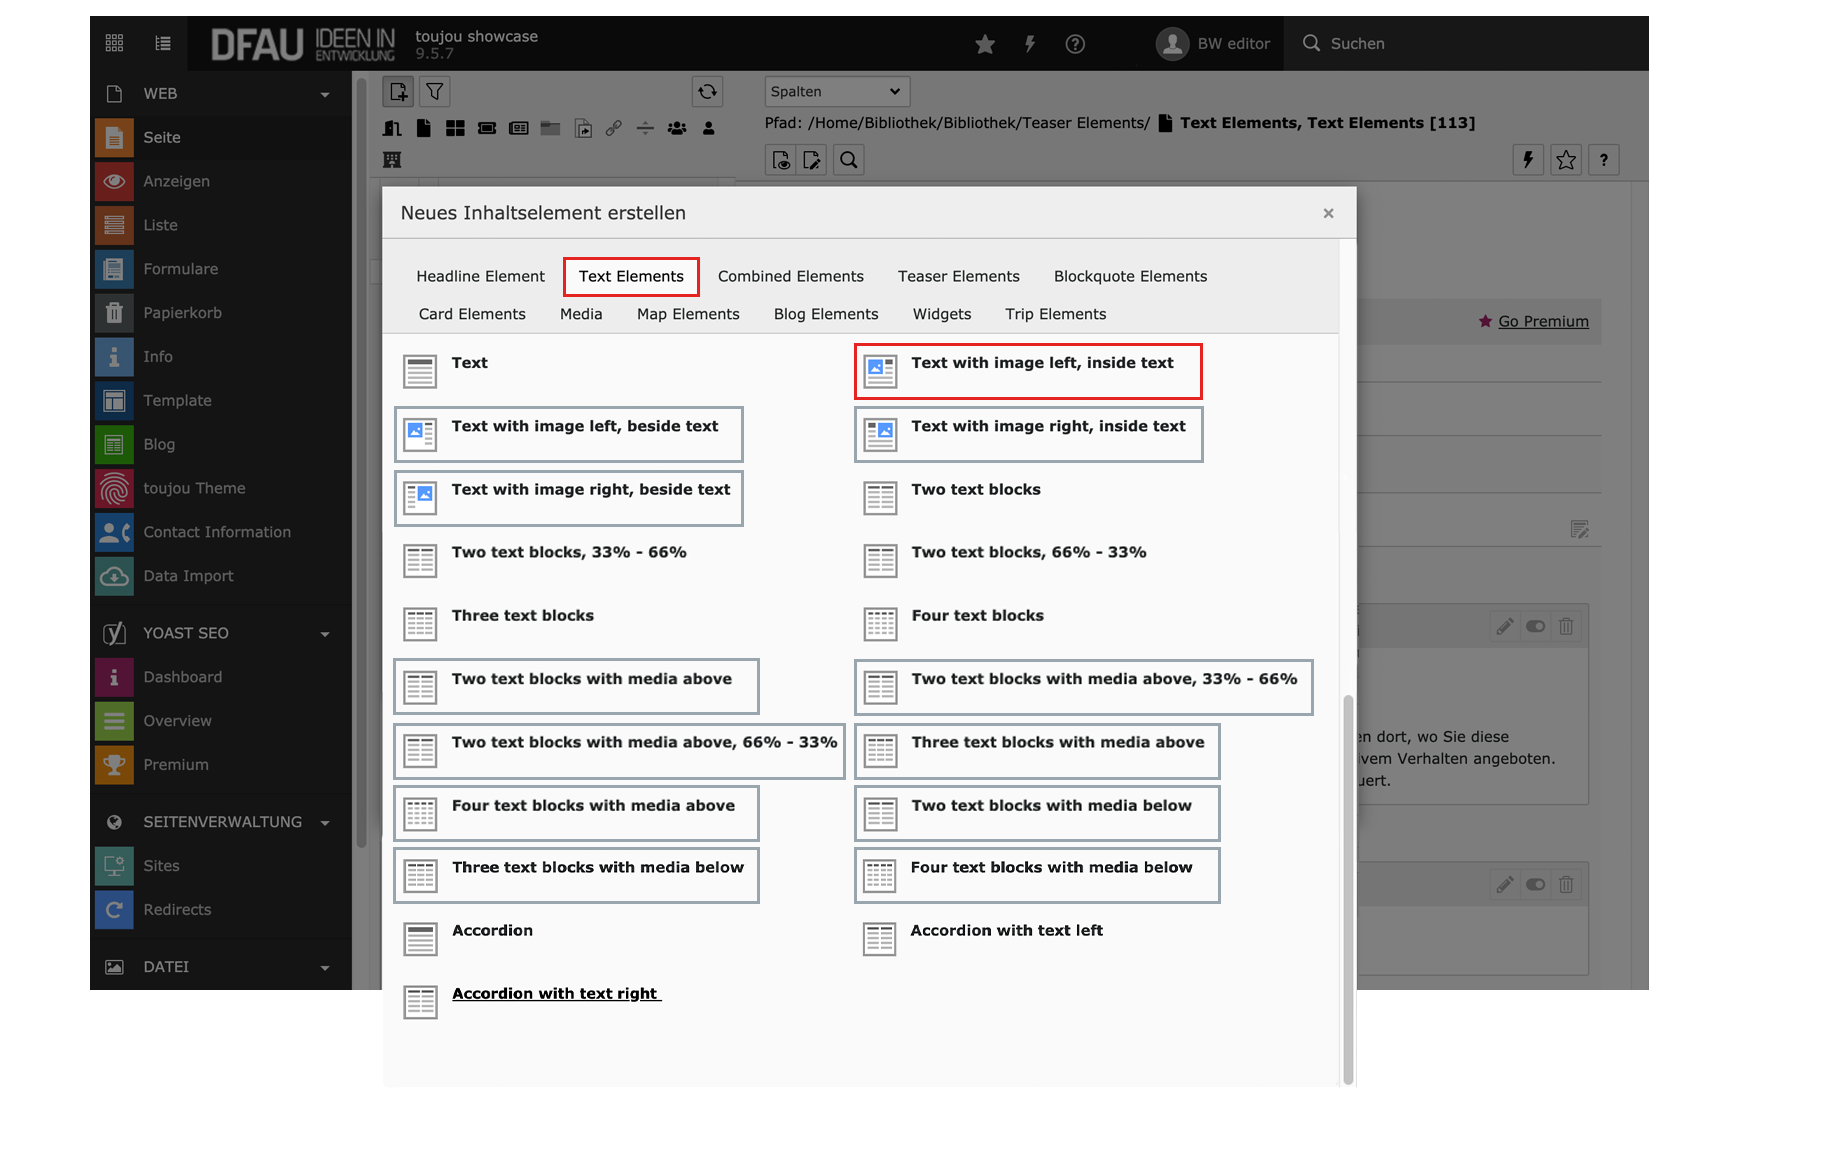This screenshot has height=1150, width=1840.
Task: Open the bookmarks star in top bar
Action: pos(985,44)
